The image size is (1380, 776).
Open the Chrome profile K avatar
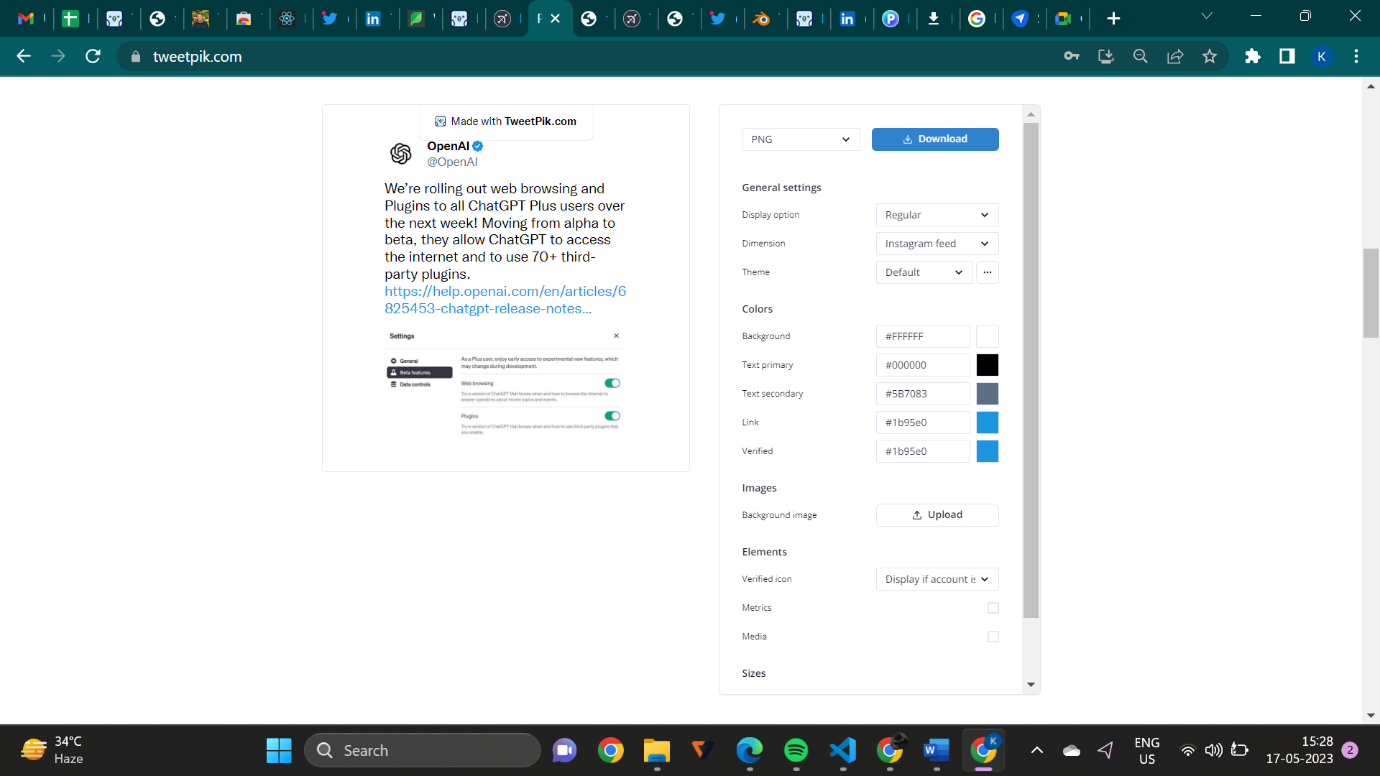coord(1321,57)
